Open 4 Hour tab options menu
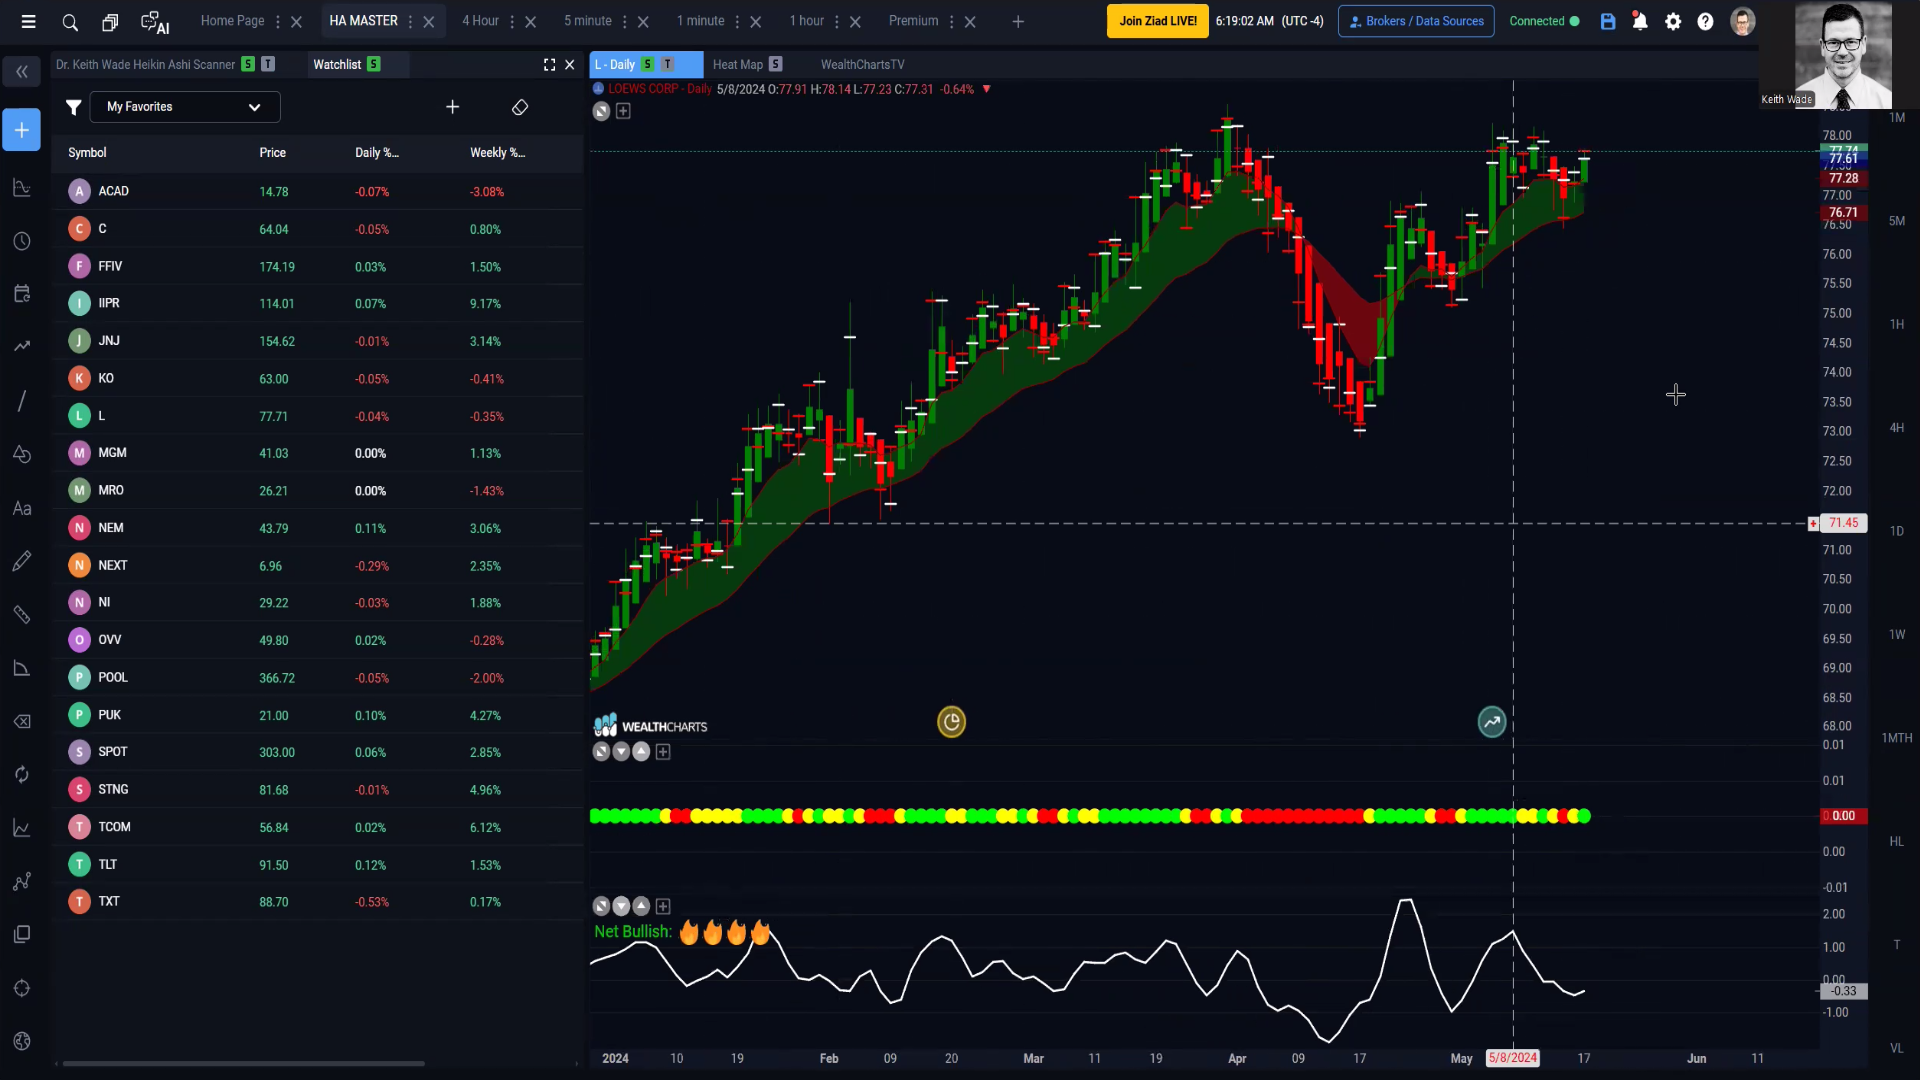Image resolution: width=1920 pixels, height=1080 pixels. tap(512, 21)
